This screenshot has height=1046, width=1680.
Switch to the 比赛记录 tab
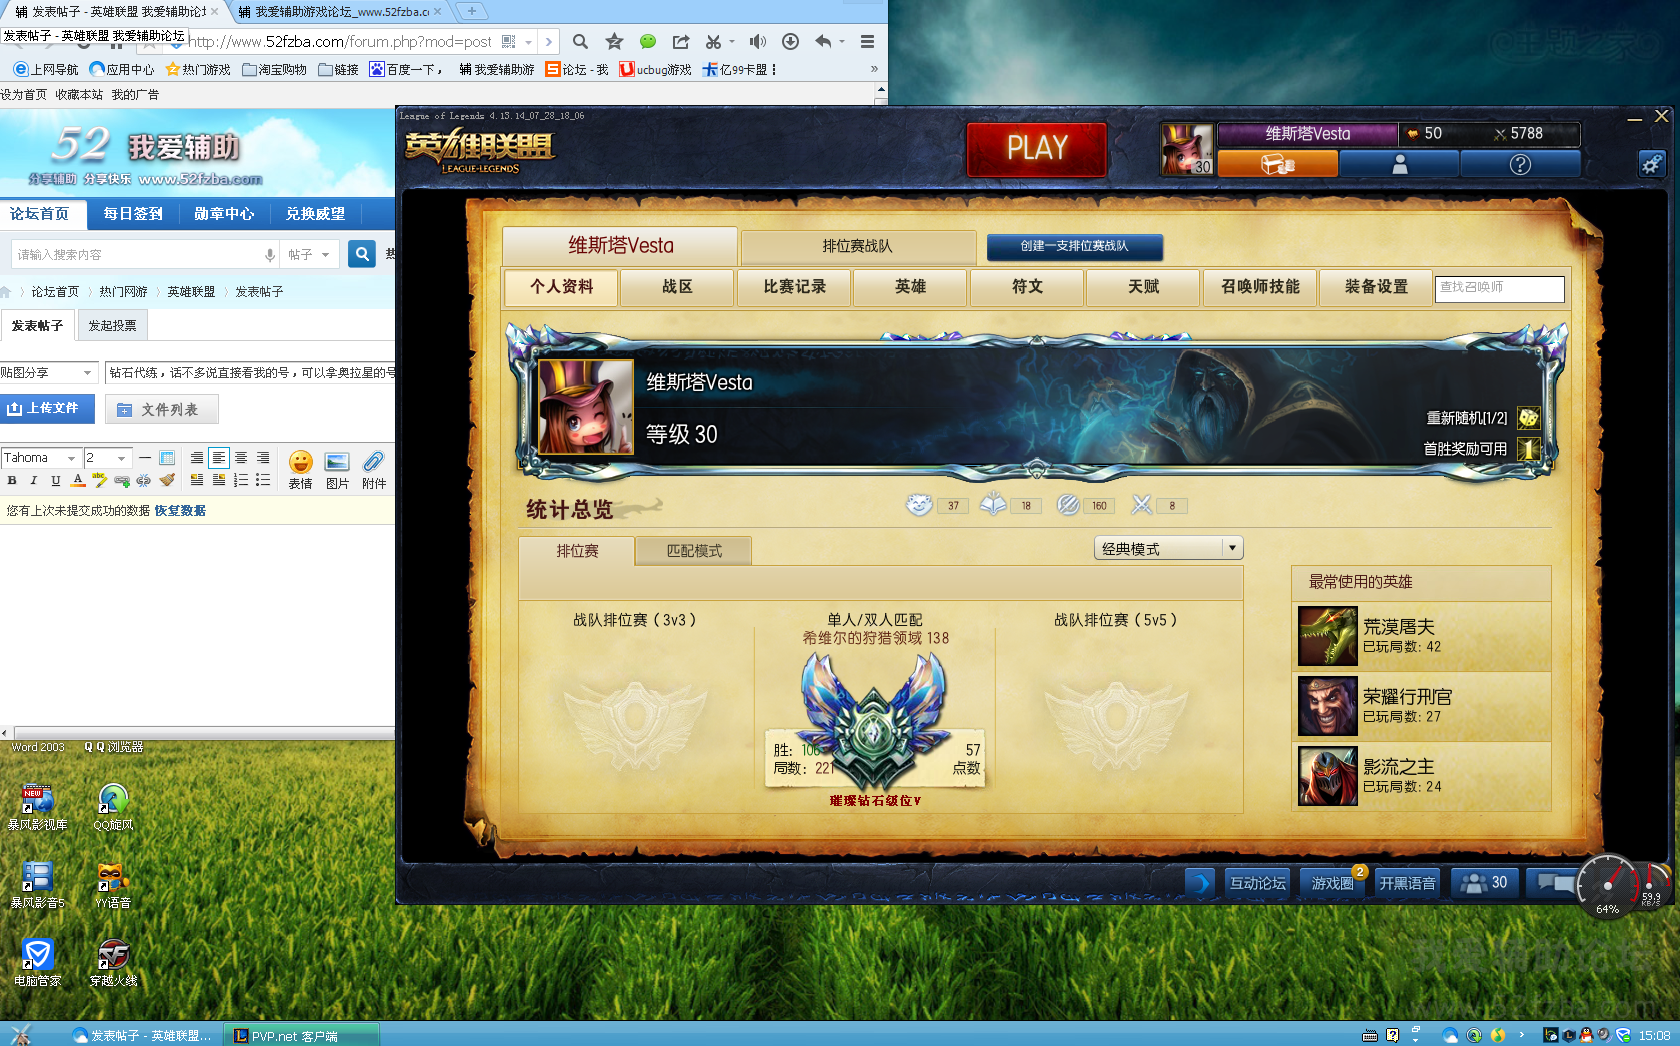794,287
